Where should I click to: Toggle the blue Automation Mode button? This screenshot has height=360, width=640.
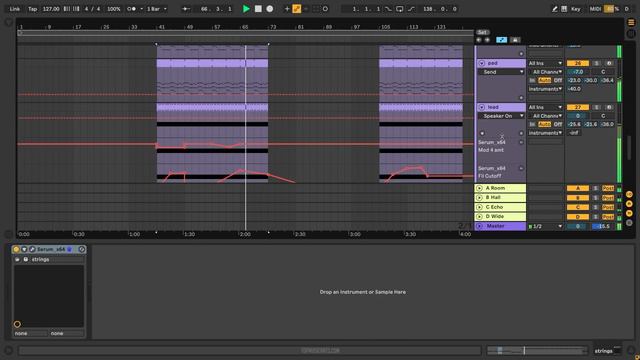point(501,40)
